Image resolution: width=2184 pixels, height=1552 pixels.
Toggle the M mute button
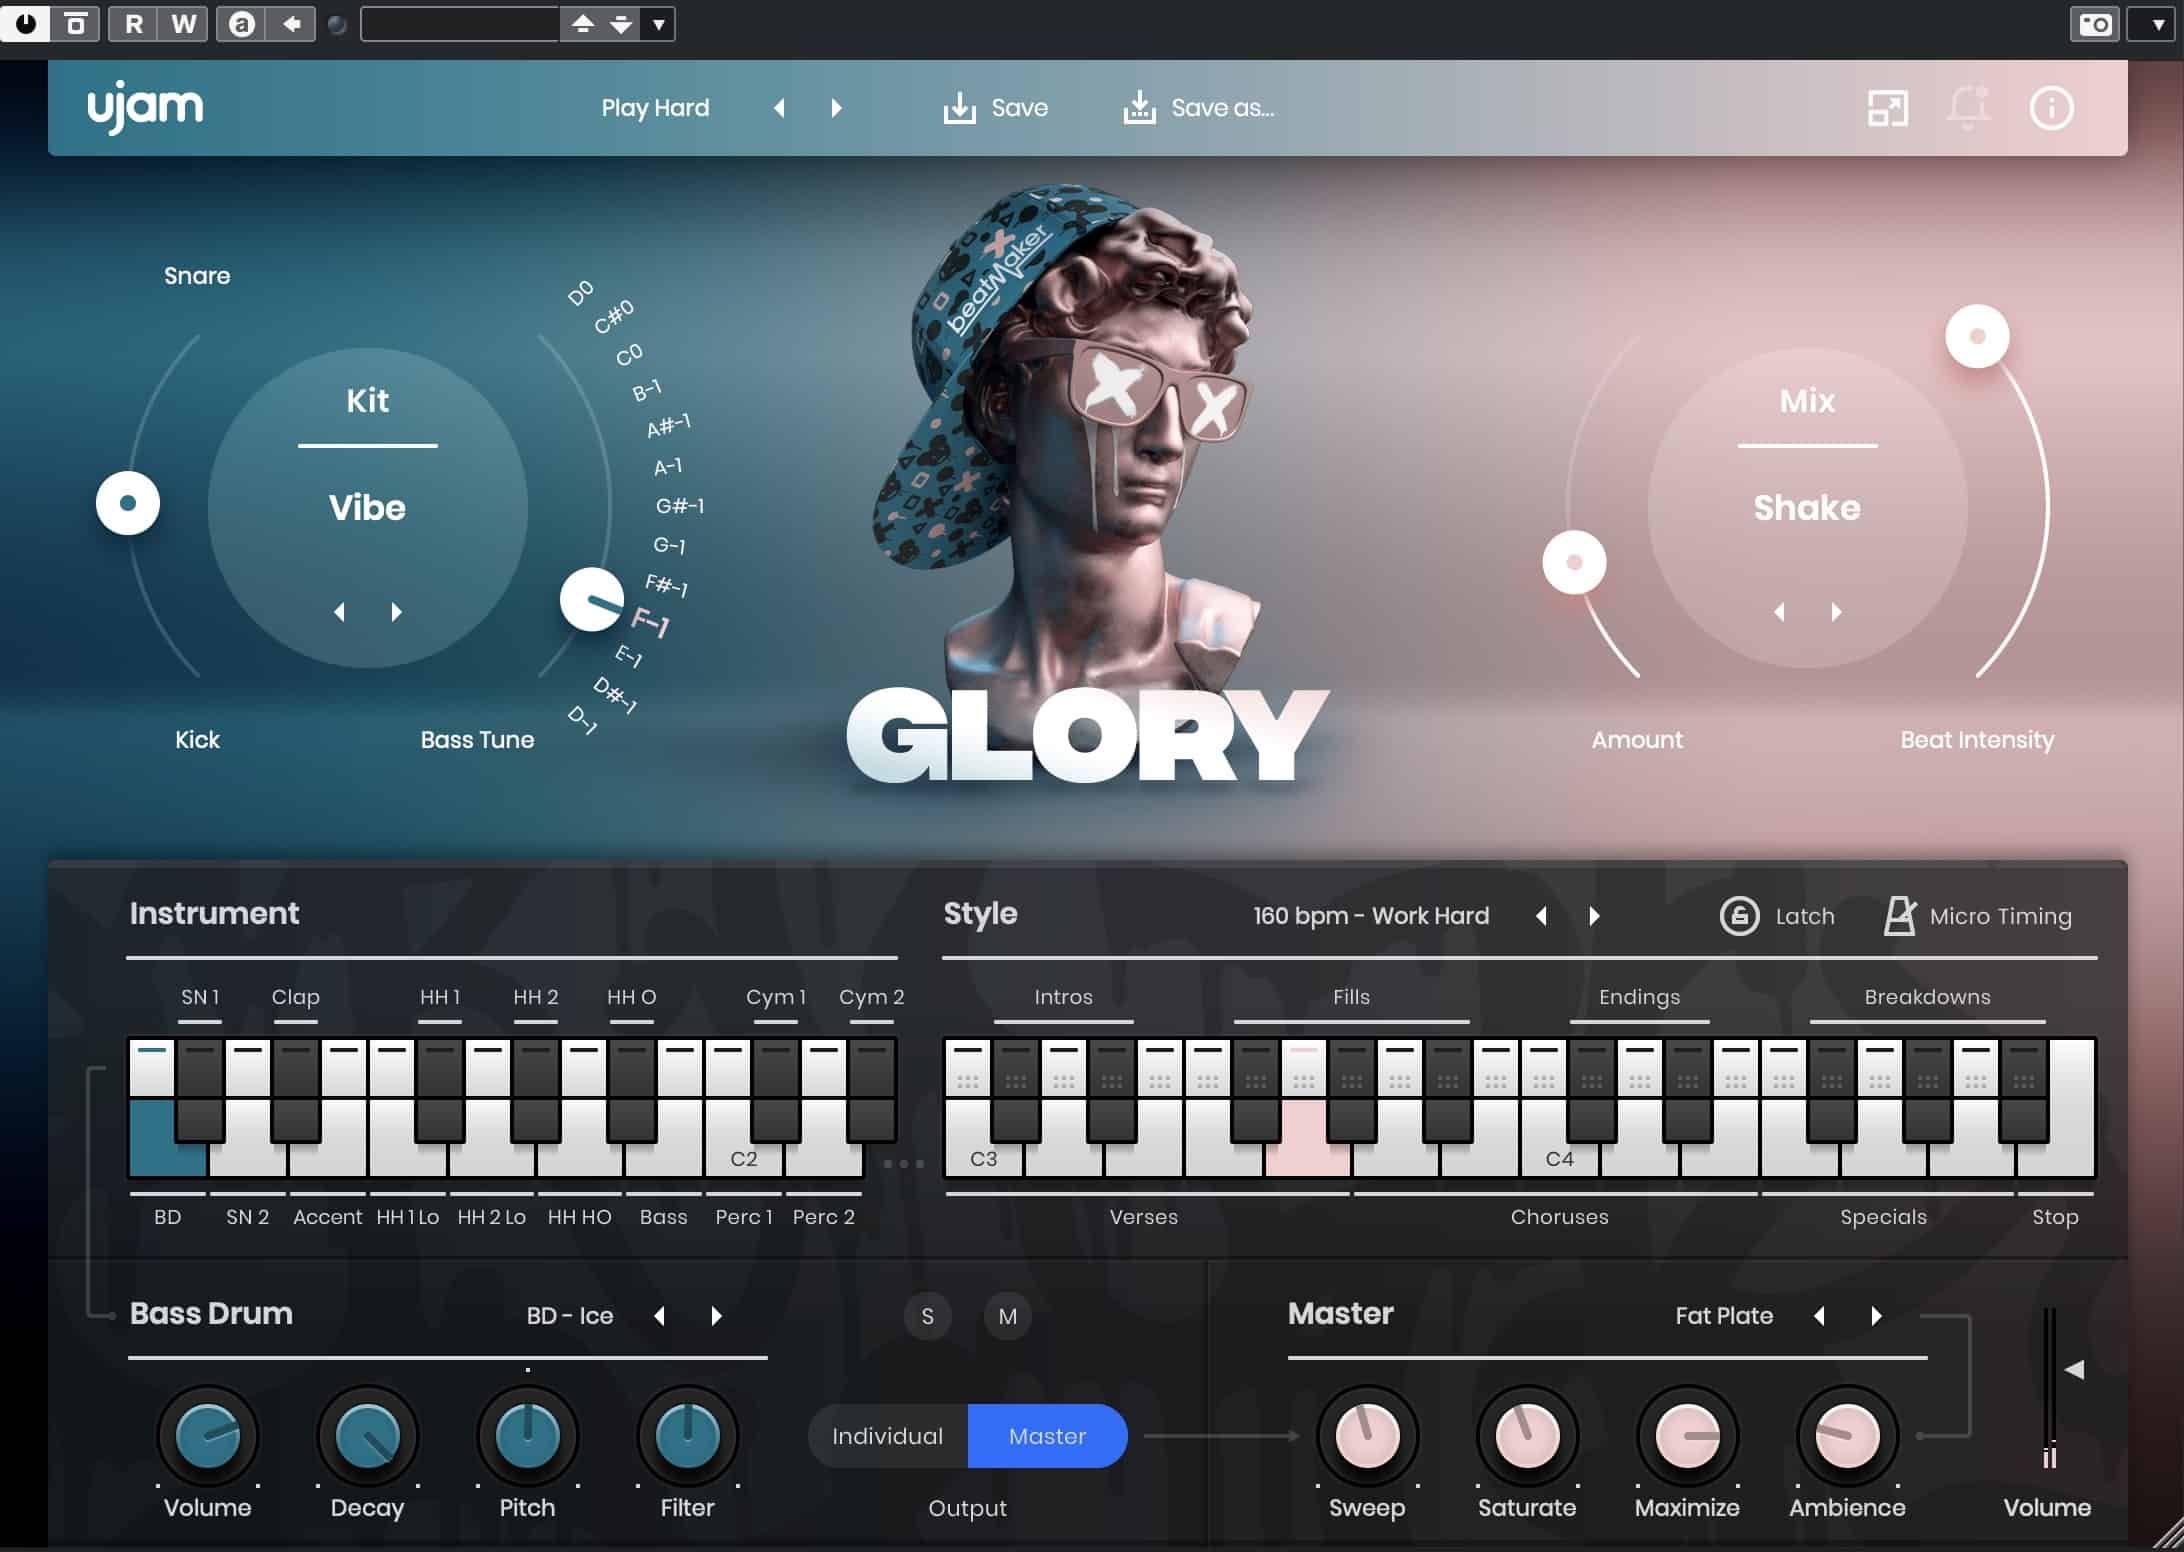[x=1007, y=1316]
